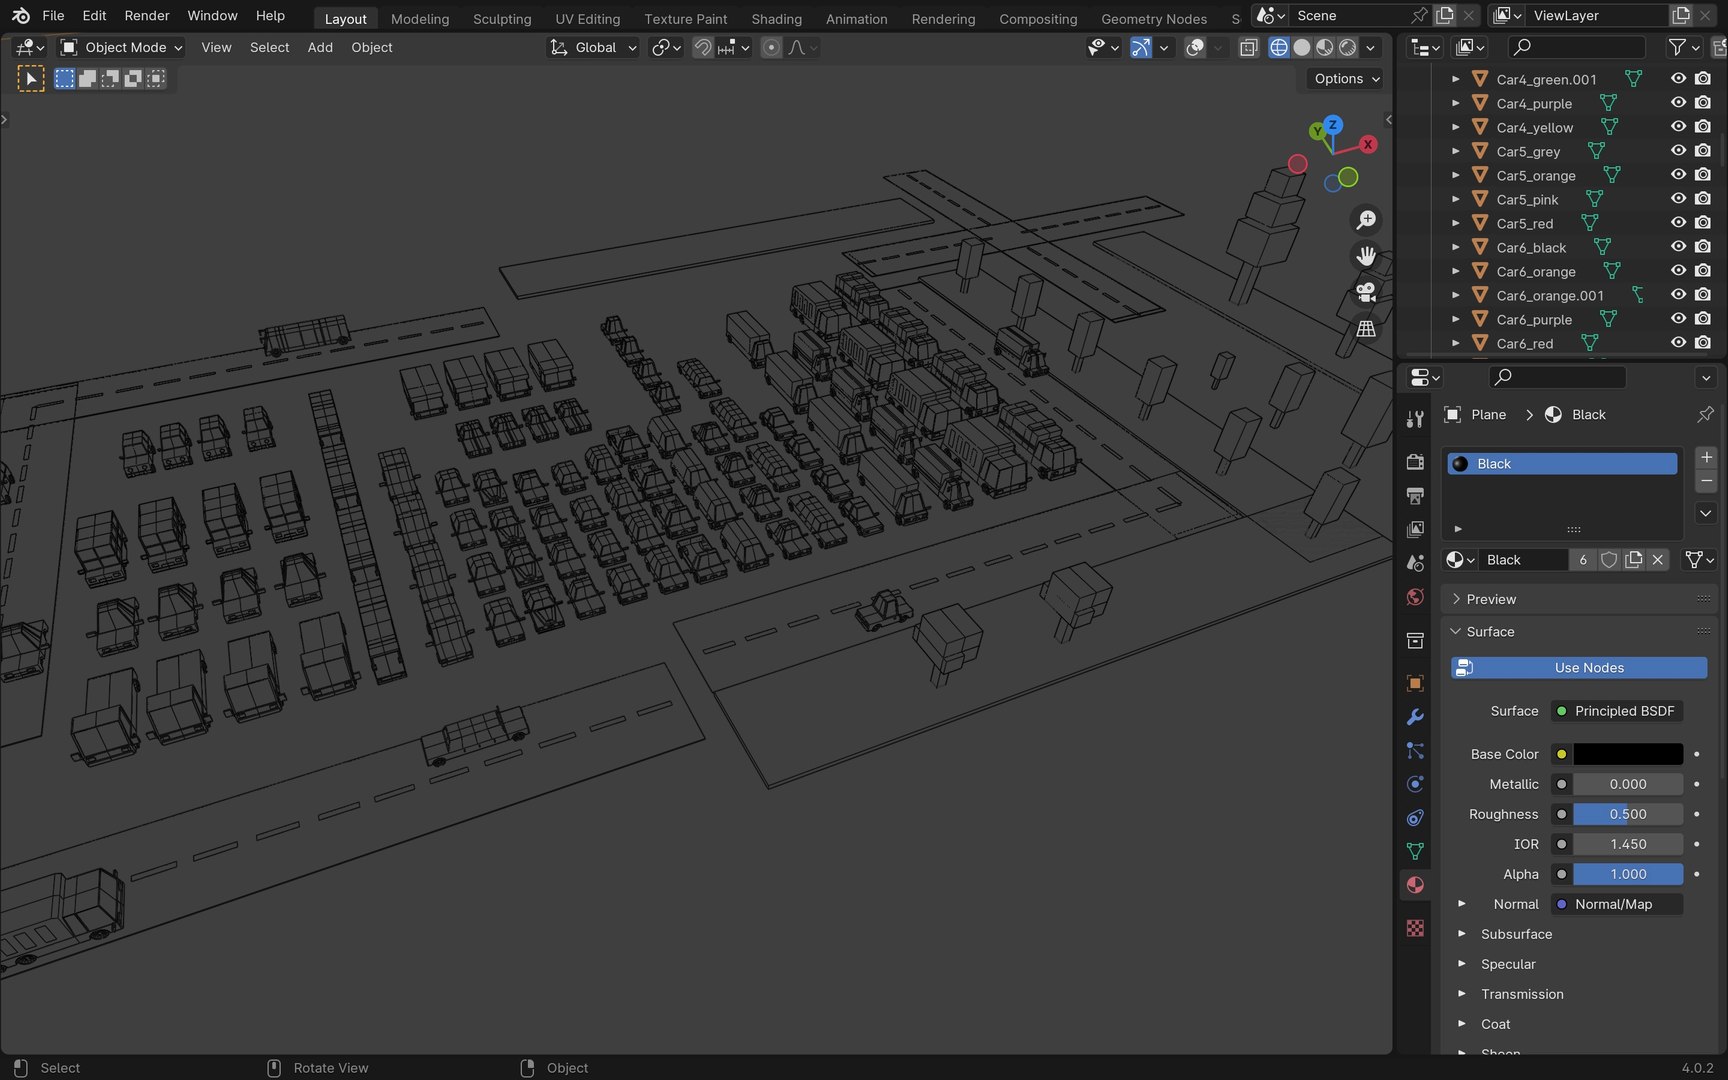Image resolution: width=1728 pixels, height=1080 pixels.
Task: Toggle camera view with camera gizmo
Action: pyautogui.click(x=1366, y=292)
